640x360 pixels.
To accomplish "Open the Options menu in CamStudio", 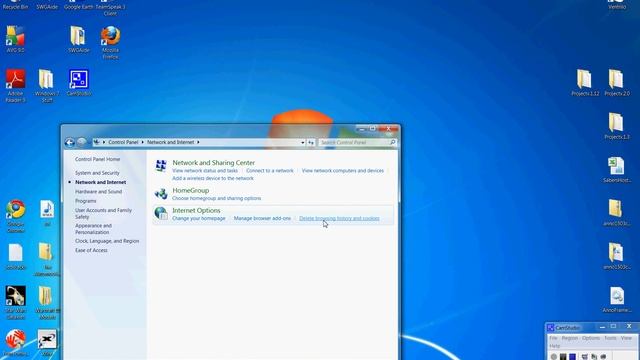I will point(591,338).
